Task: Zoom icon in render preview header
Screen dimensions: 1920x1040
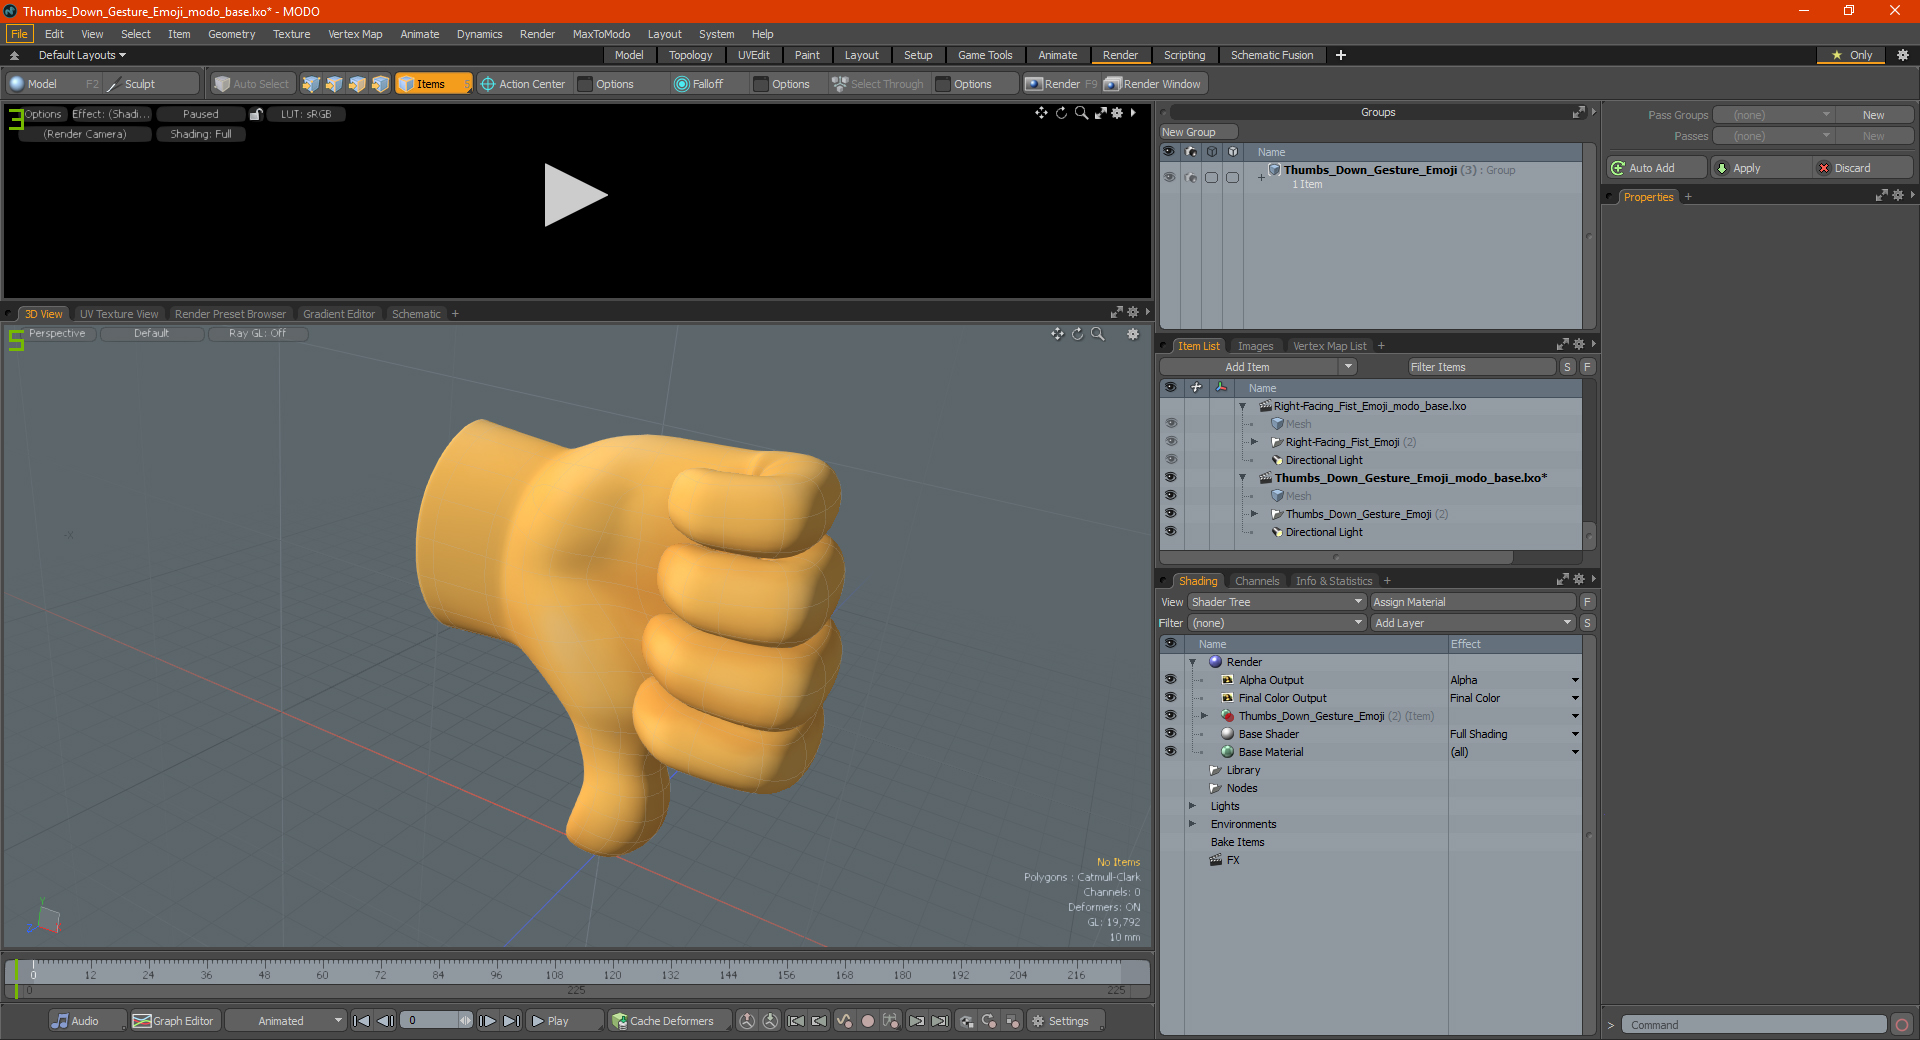Action: [x=1081, y=113]
